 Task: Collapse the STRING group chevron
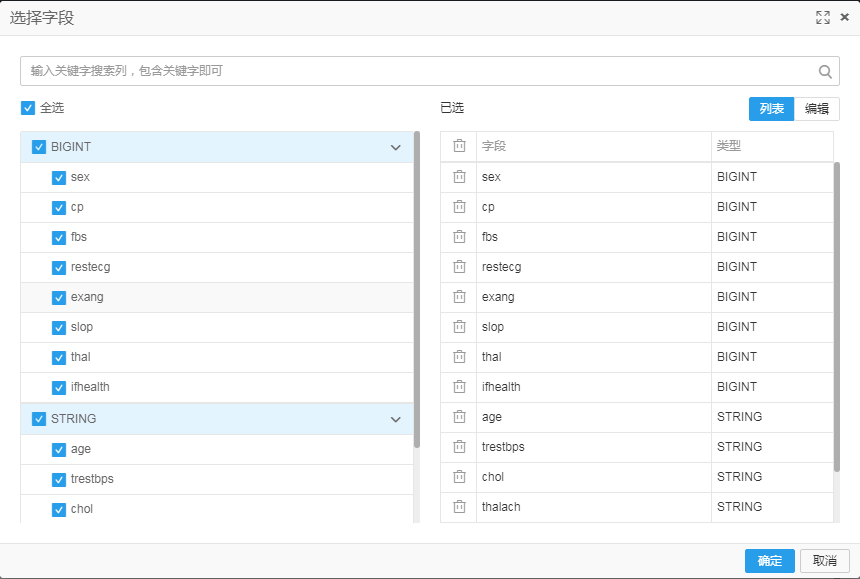click(x=395, y=419)
